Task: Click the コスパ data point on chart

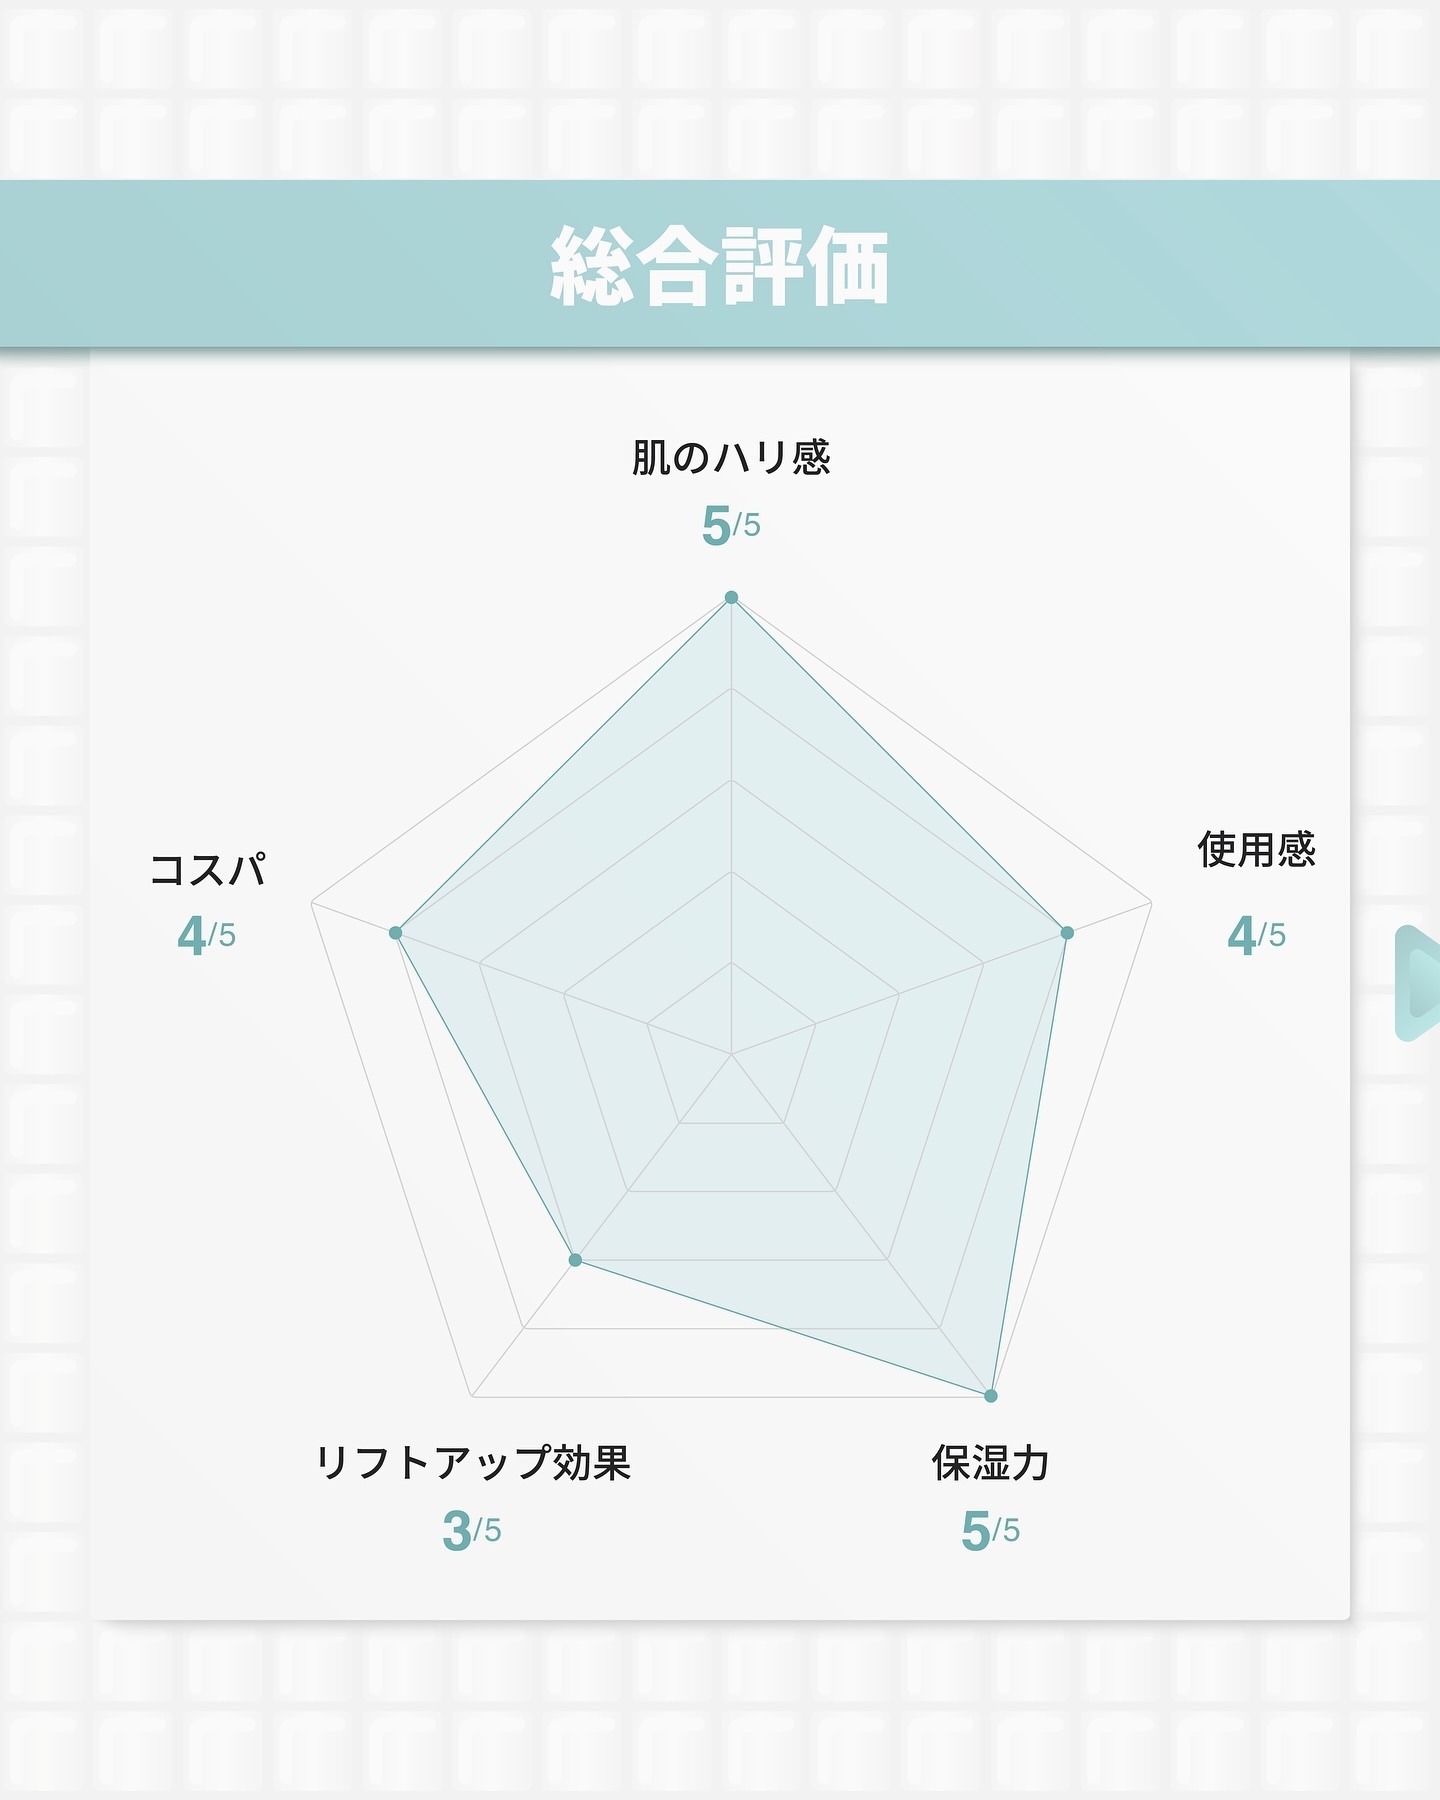Action: 395,933
